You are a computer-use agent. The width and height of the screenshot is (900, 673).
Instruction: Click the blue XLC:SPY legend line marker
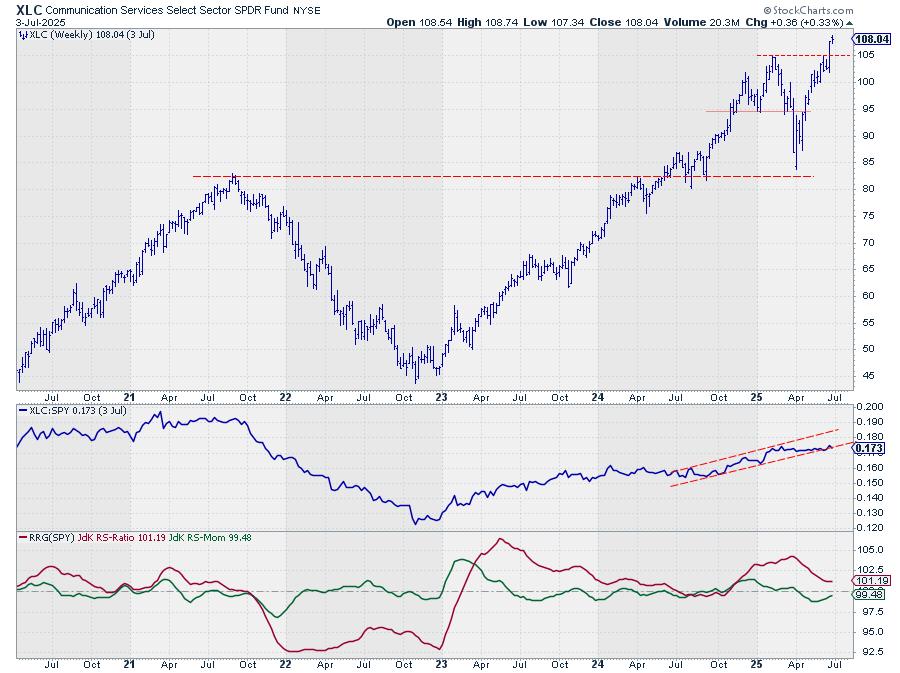coord(23,411)
